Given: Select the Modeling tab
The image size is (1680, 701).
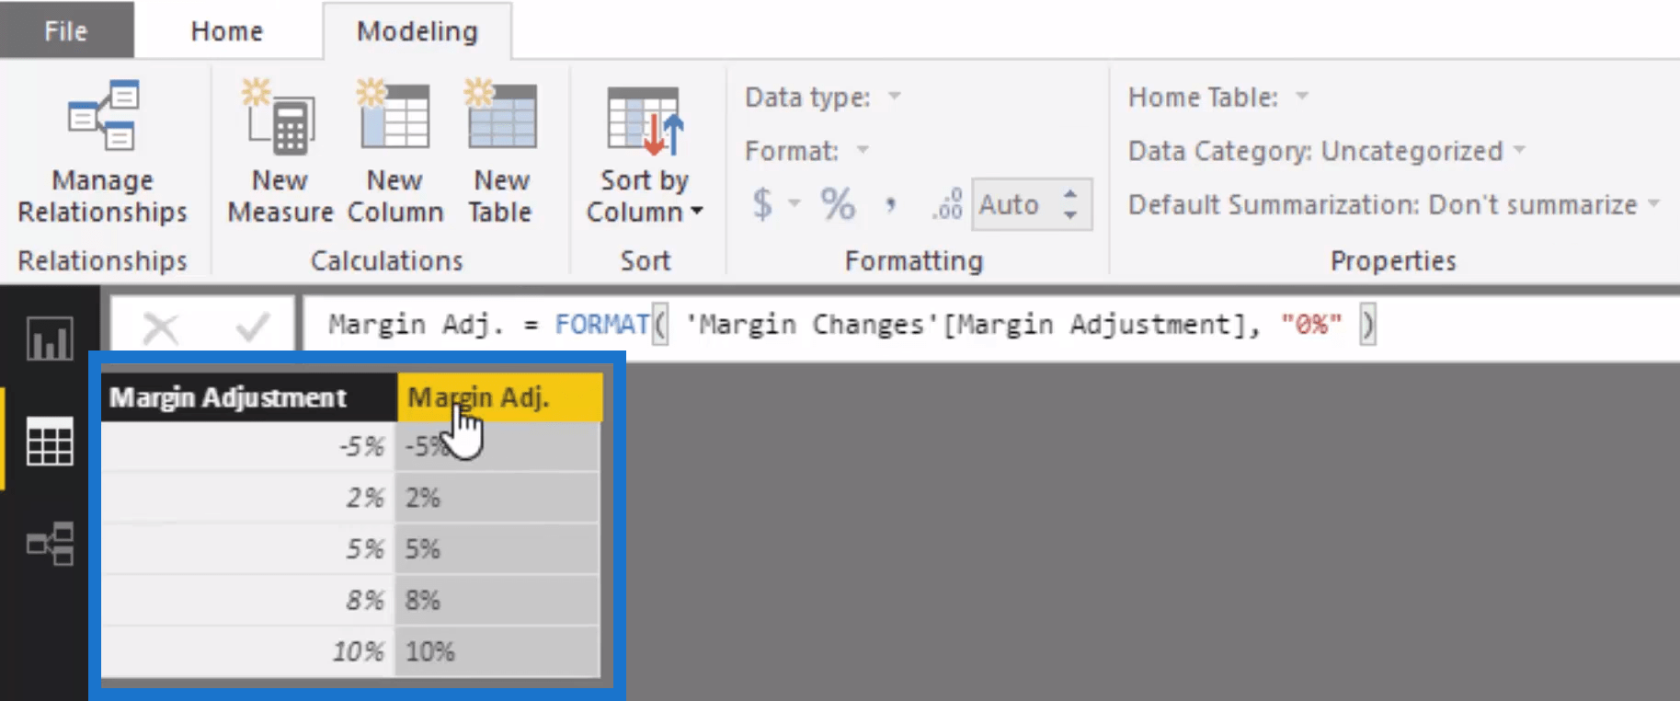Looking at the screenshot, I should (x=417, y=31).
